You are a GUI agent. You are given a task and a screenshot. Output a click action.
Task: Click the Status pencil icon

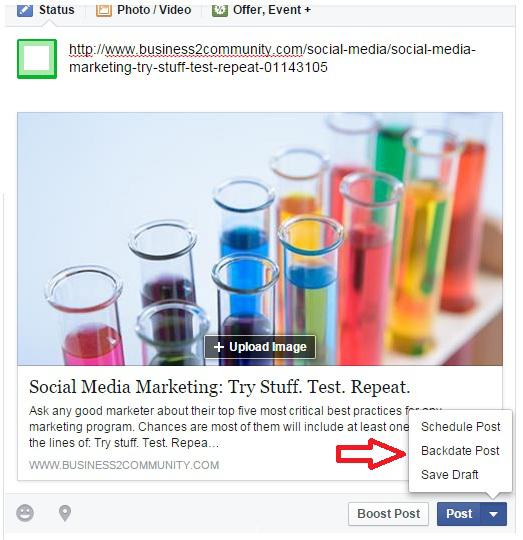coord(25,10)
